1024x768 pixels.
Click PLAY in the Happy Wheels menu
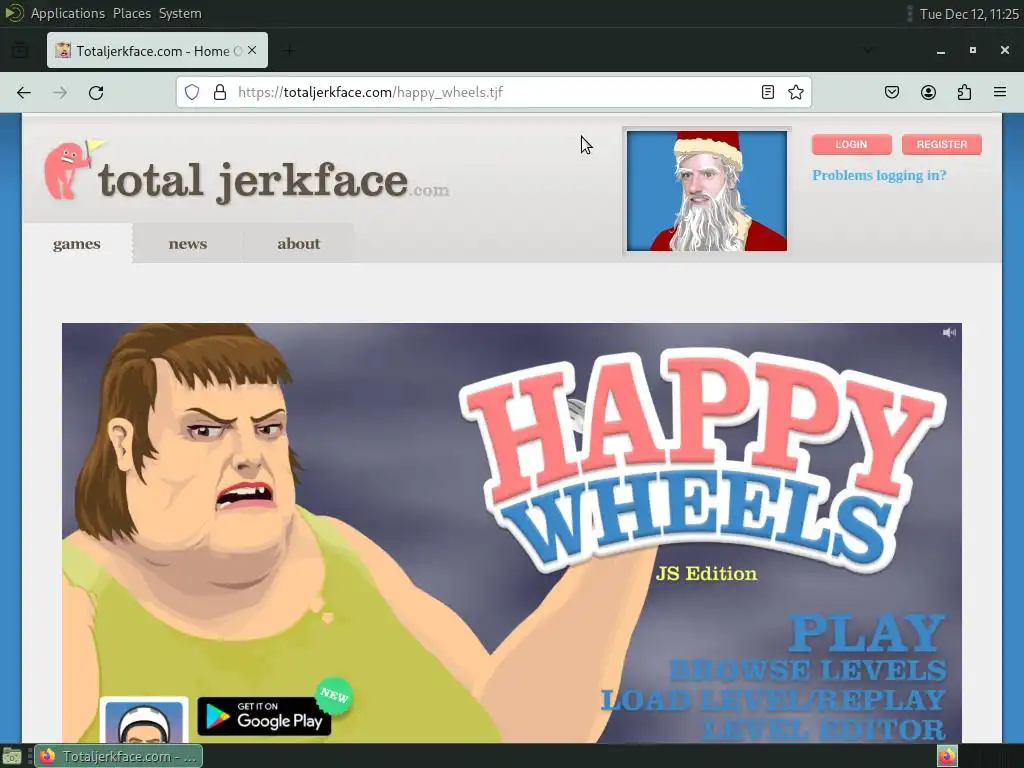867,632
